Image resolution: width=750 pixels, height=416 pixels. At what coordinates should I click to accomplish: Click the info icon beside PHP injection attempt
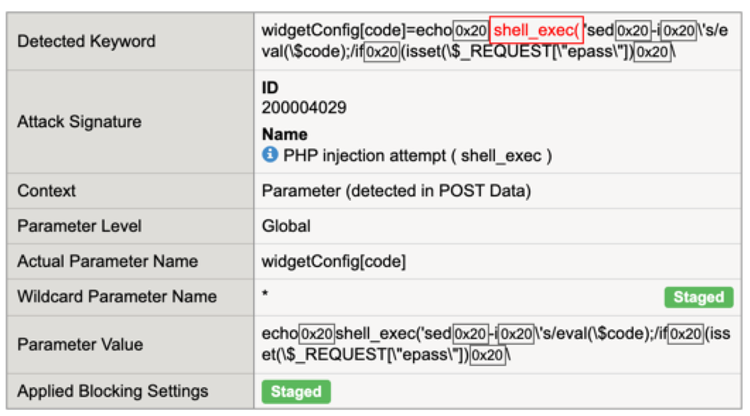[269, 156]
